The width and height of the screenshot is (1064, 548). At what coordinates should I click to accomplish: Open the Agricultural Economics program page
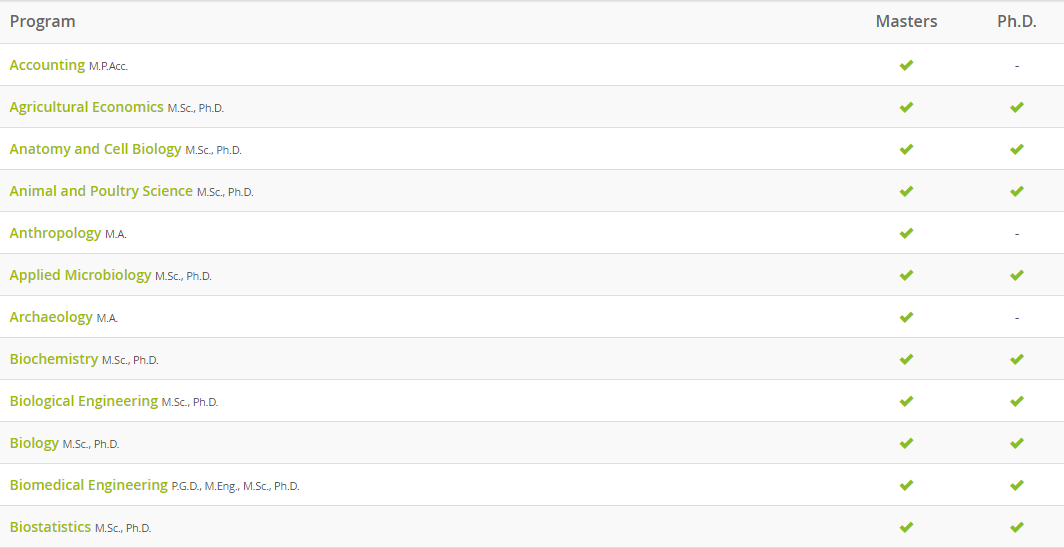[x=86, y=107]
